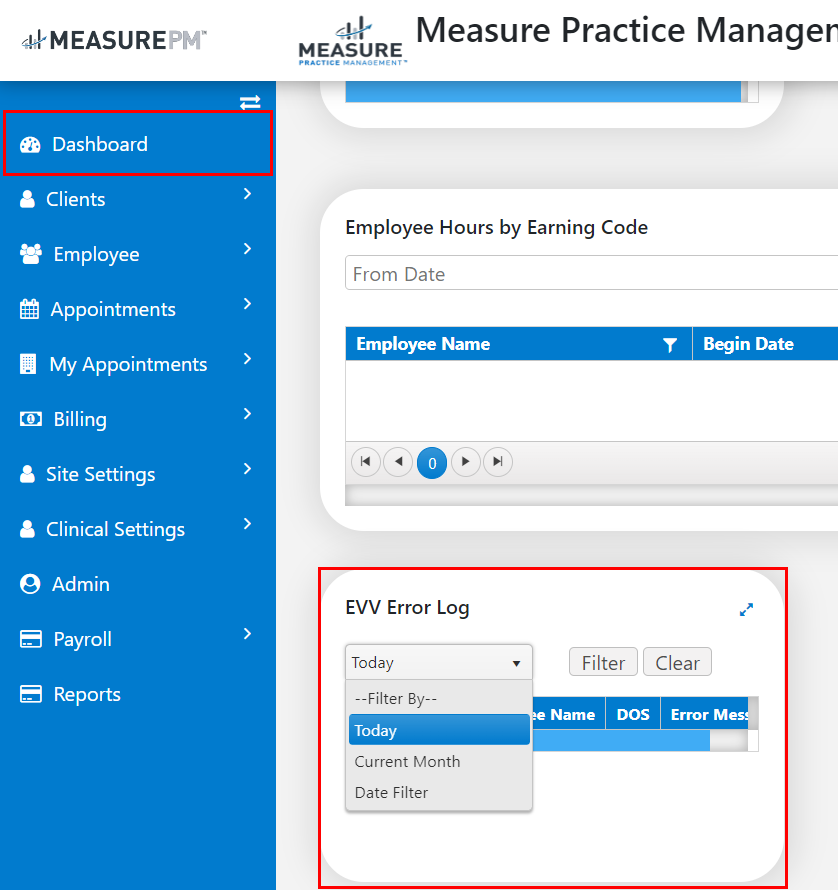Click the From Date input field
The height and width of the screenshot is (890, 838).
592,274
